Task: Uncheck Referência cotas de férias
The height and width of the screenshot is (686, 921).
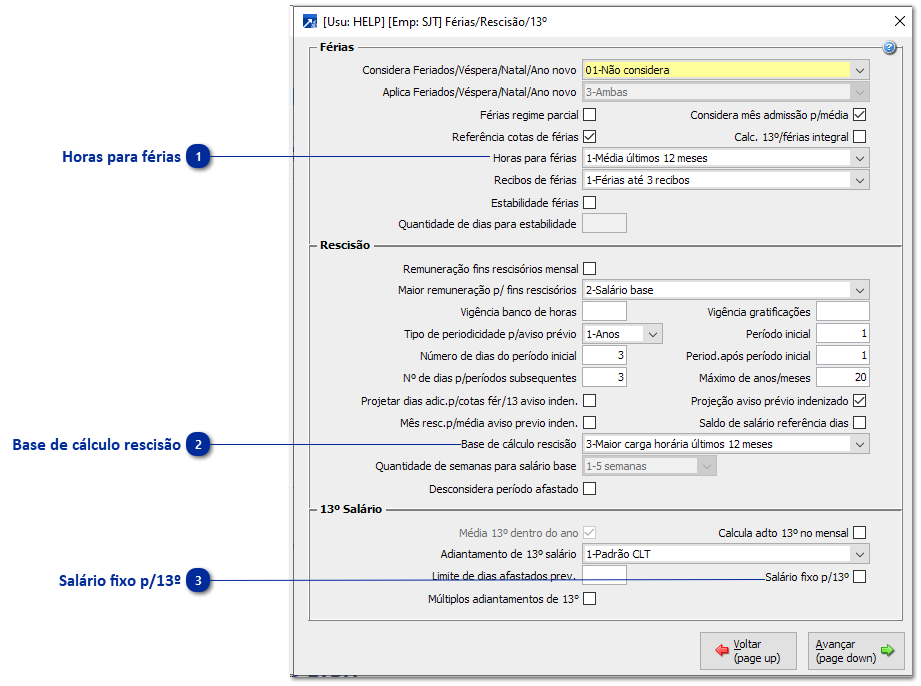Action: click(590, 136)
